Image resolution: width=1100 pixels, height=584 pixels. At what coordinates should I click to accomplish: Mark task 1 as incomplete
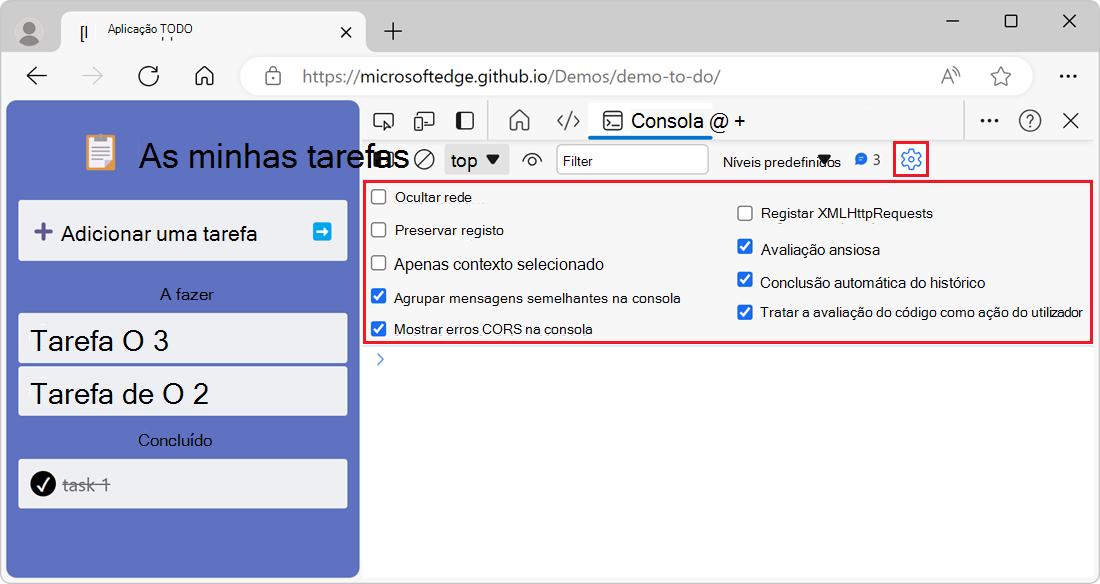[41, 483]
